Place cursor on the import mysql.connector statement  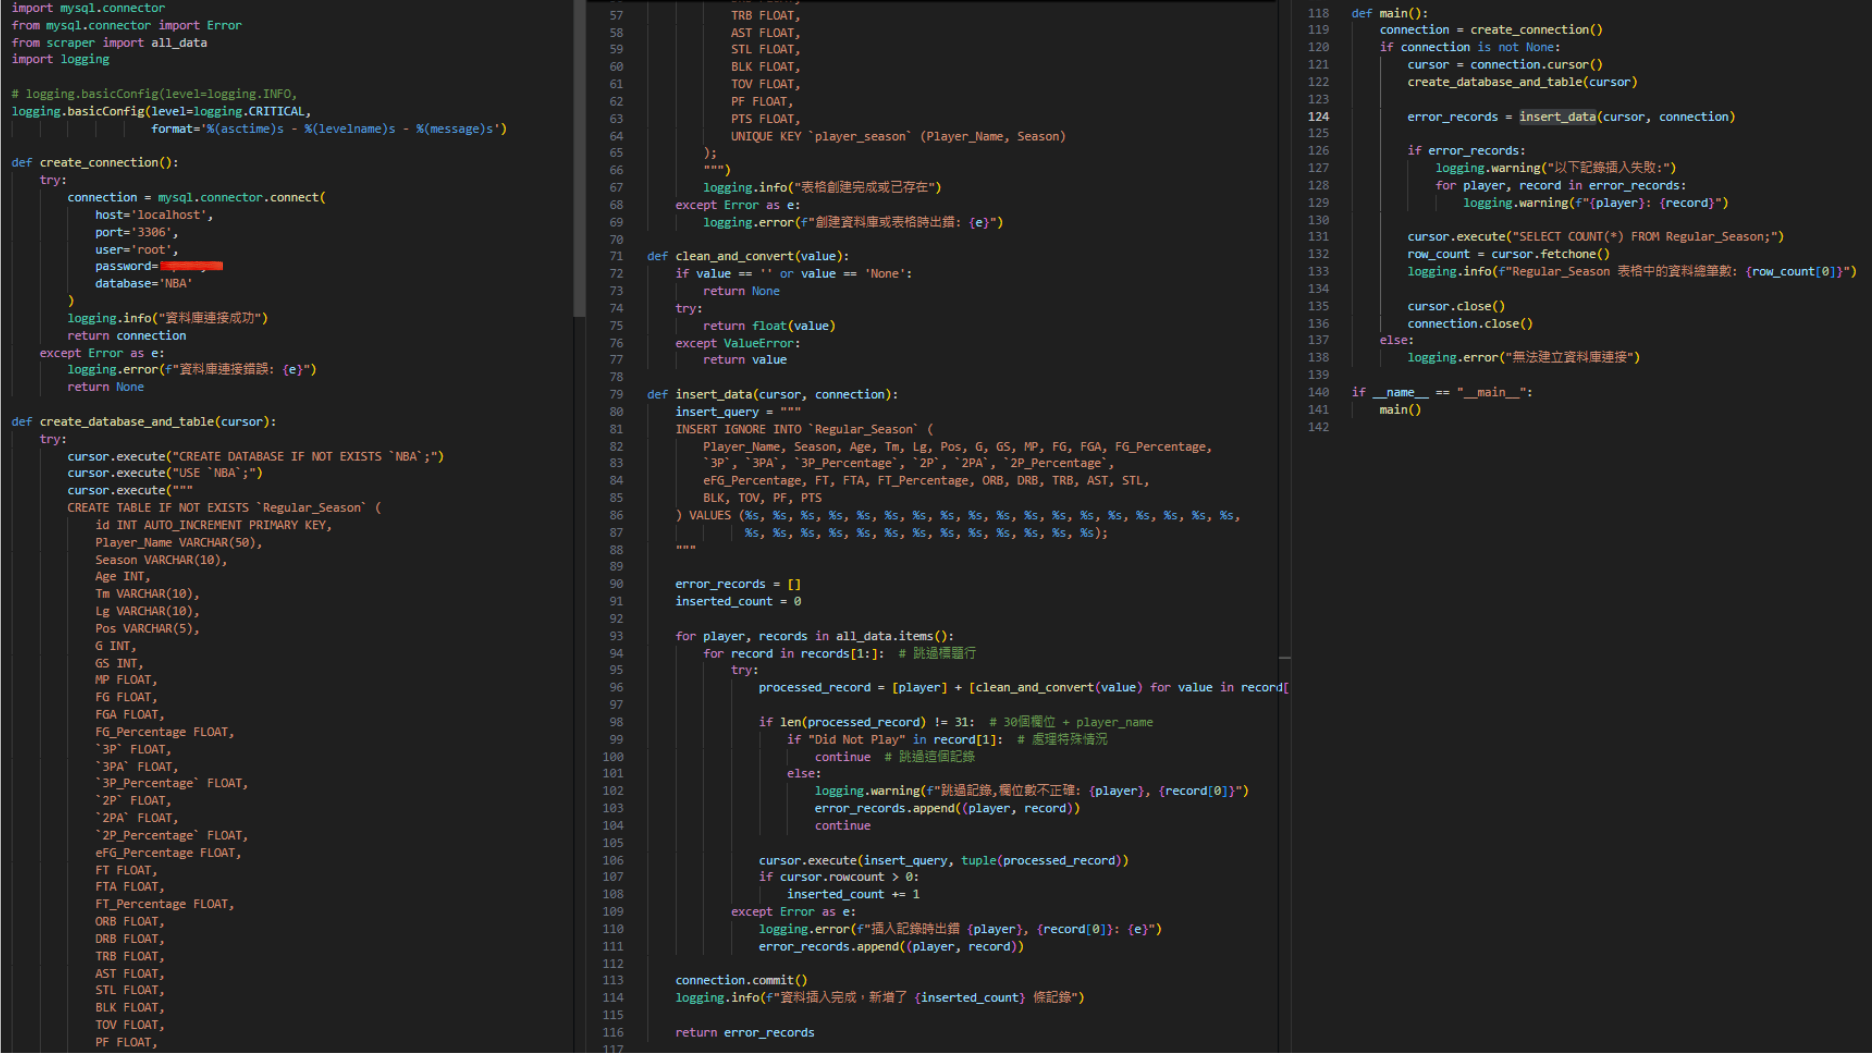click(90, 8)
